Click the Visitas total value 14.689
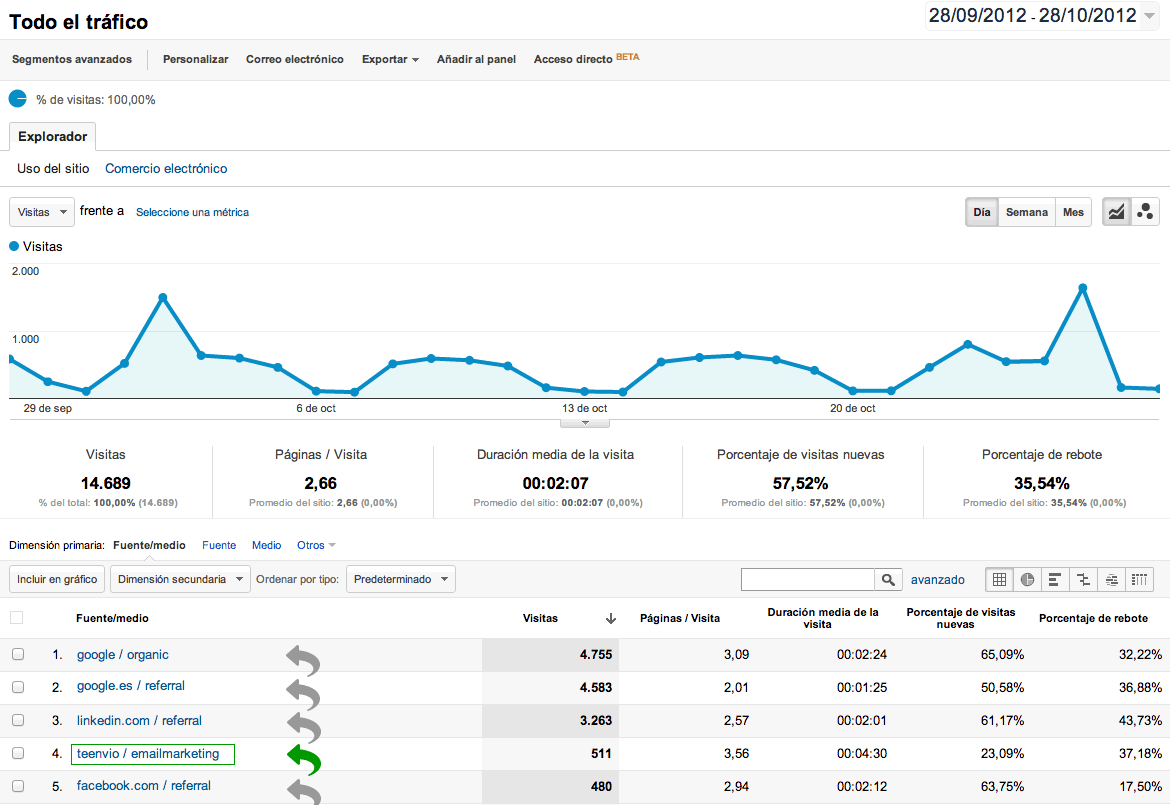 click(106, 483)
